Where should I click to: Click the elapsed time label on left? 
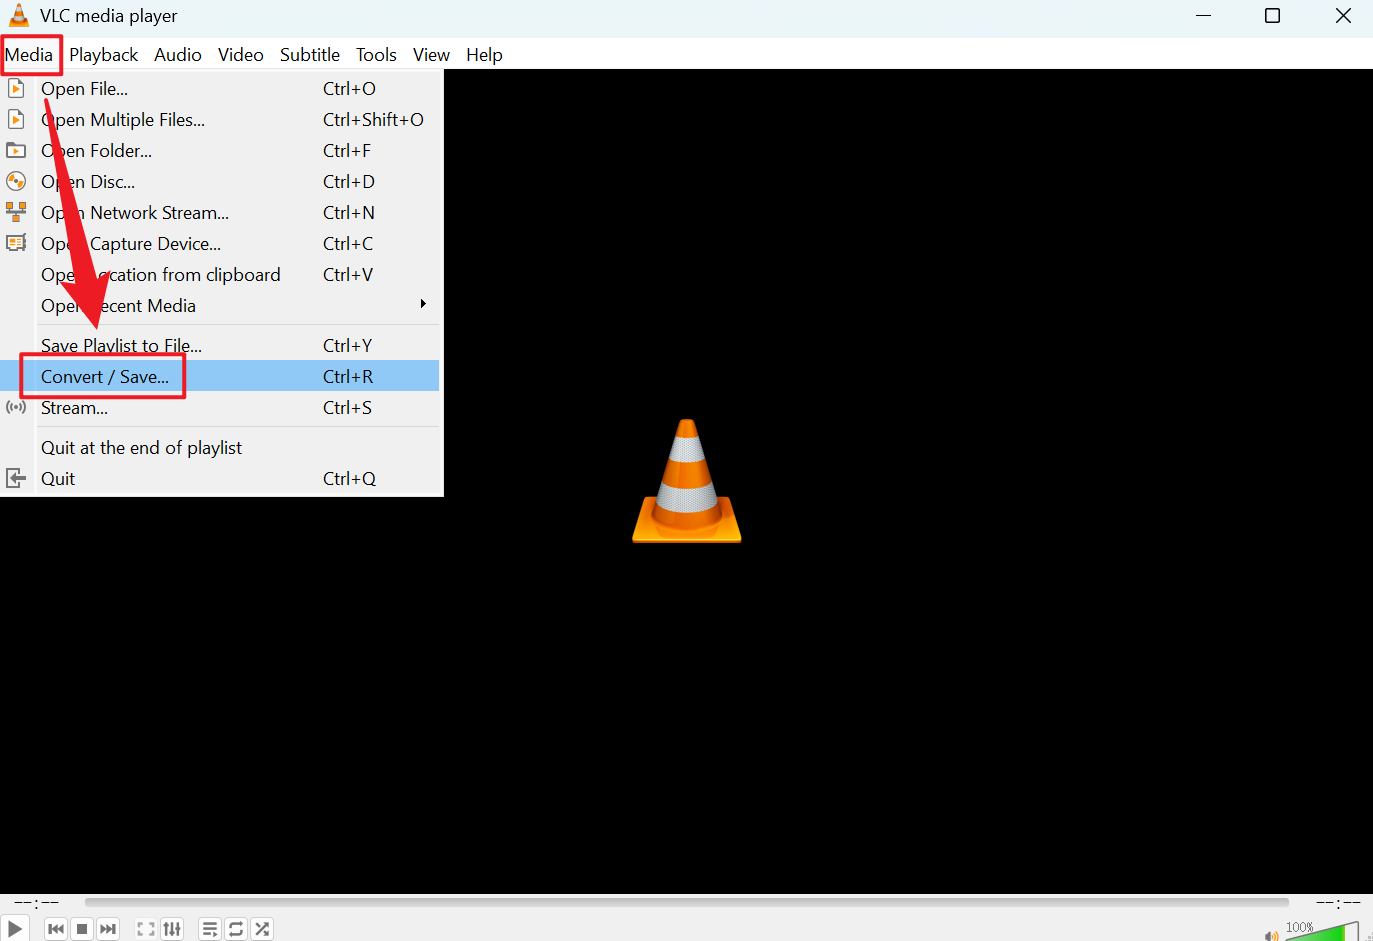point(36,902)
